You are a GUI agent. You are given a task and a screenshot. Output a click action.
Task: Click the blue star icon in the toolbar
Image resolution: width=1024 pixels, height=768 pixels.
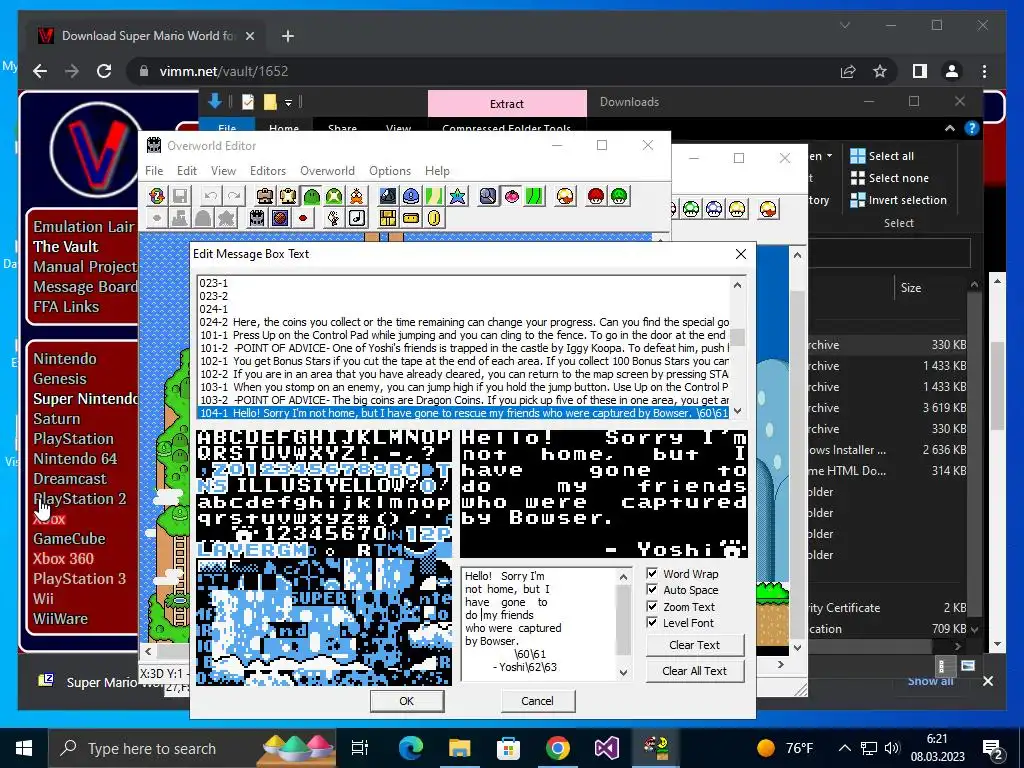pos(457,196)
